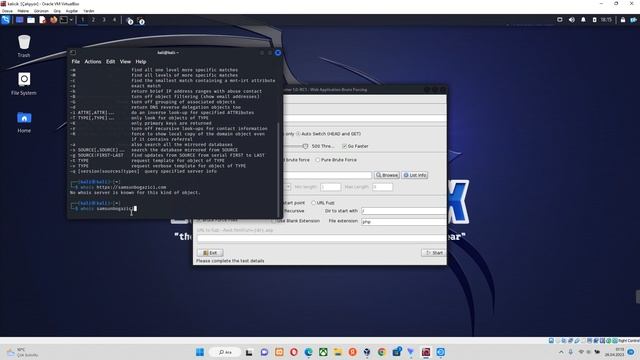
Task: Open Home folder desktop icon
Action: click(x=24, y=122)
